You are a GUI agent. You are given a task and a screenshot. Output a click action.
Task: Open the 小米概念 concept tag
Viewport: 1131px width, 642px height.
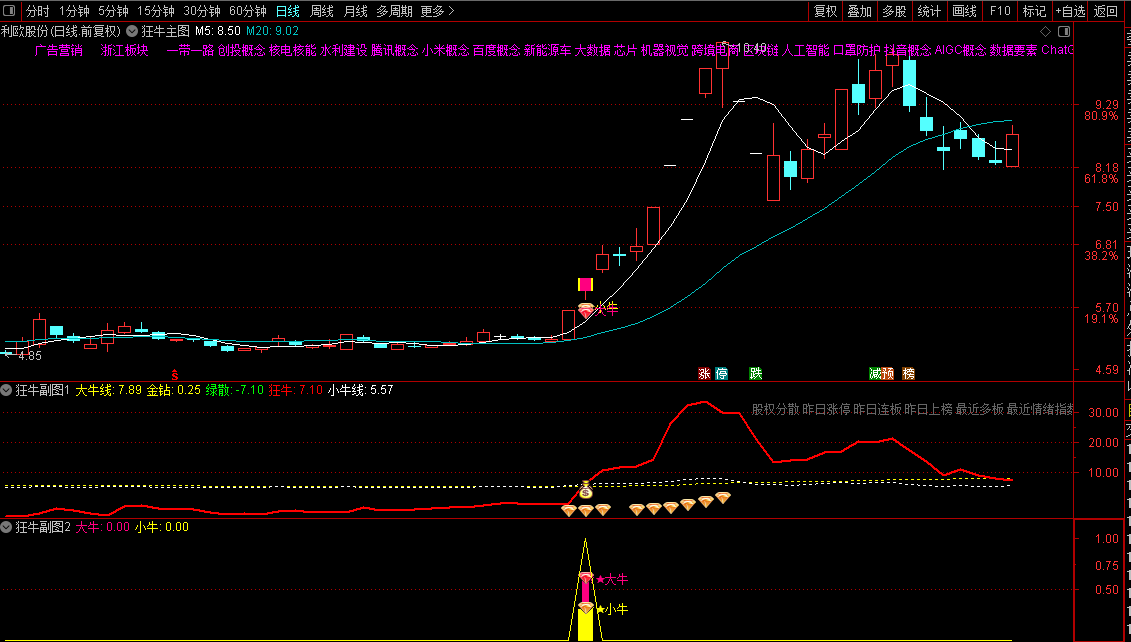446,50
